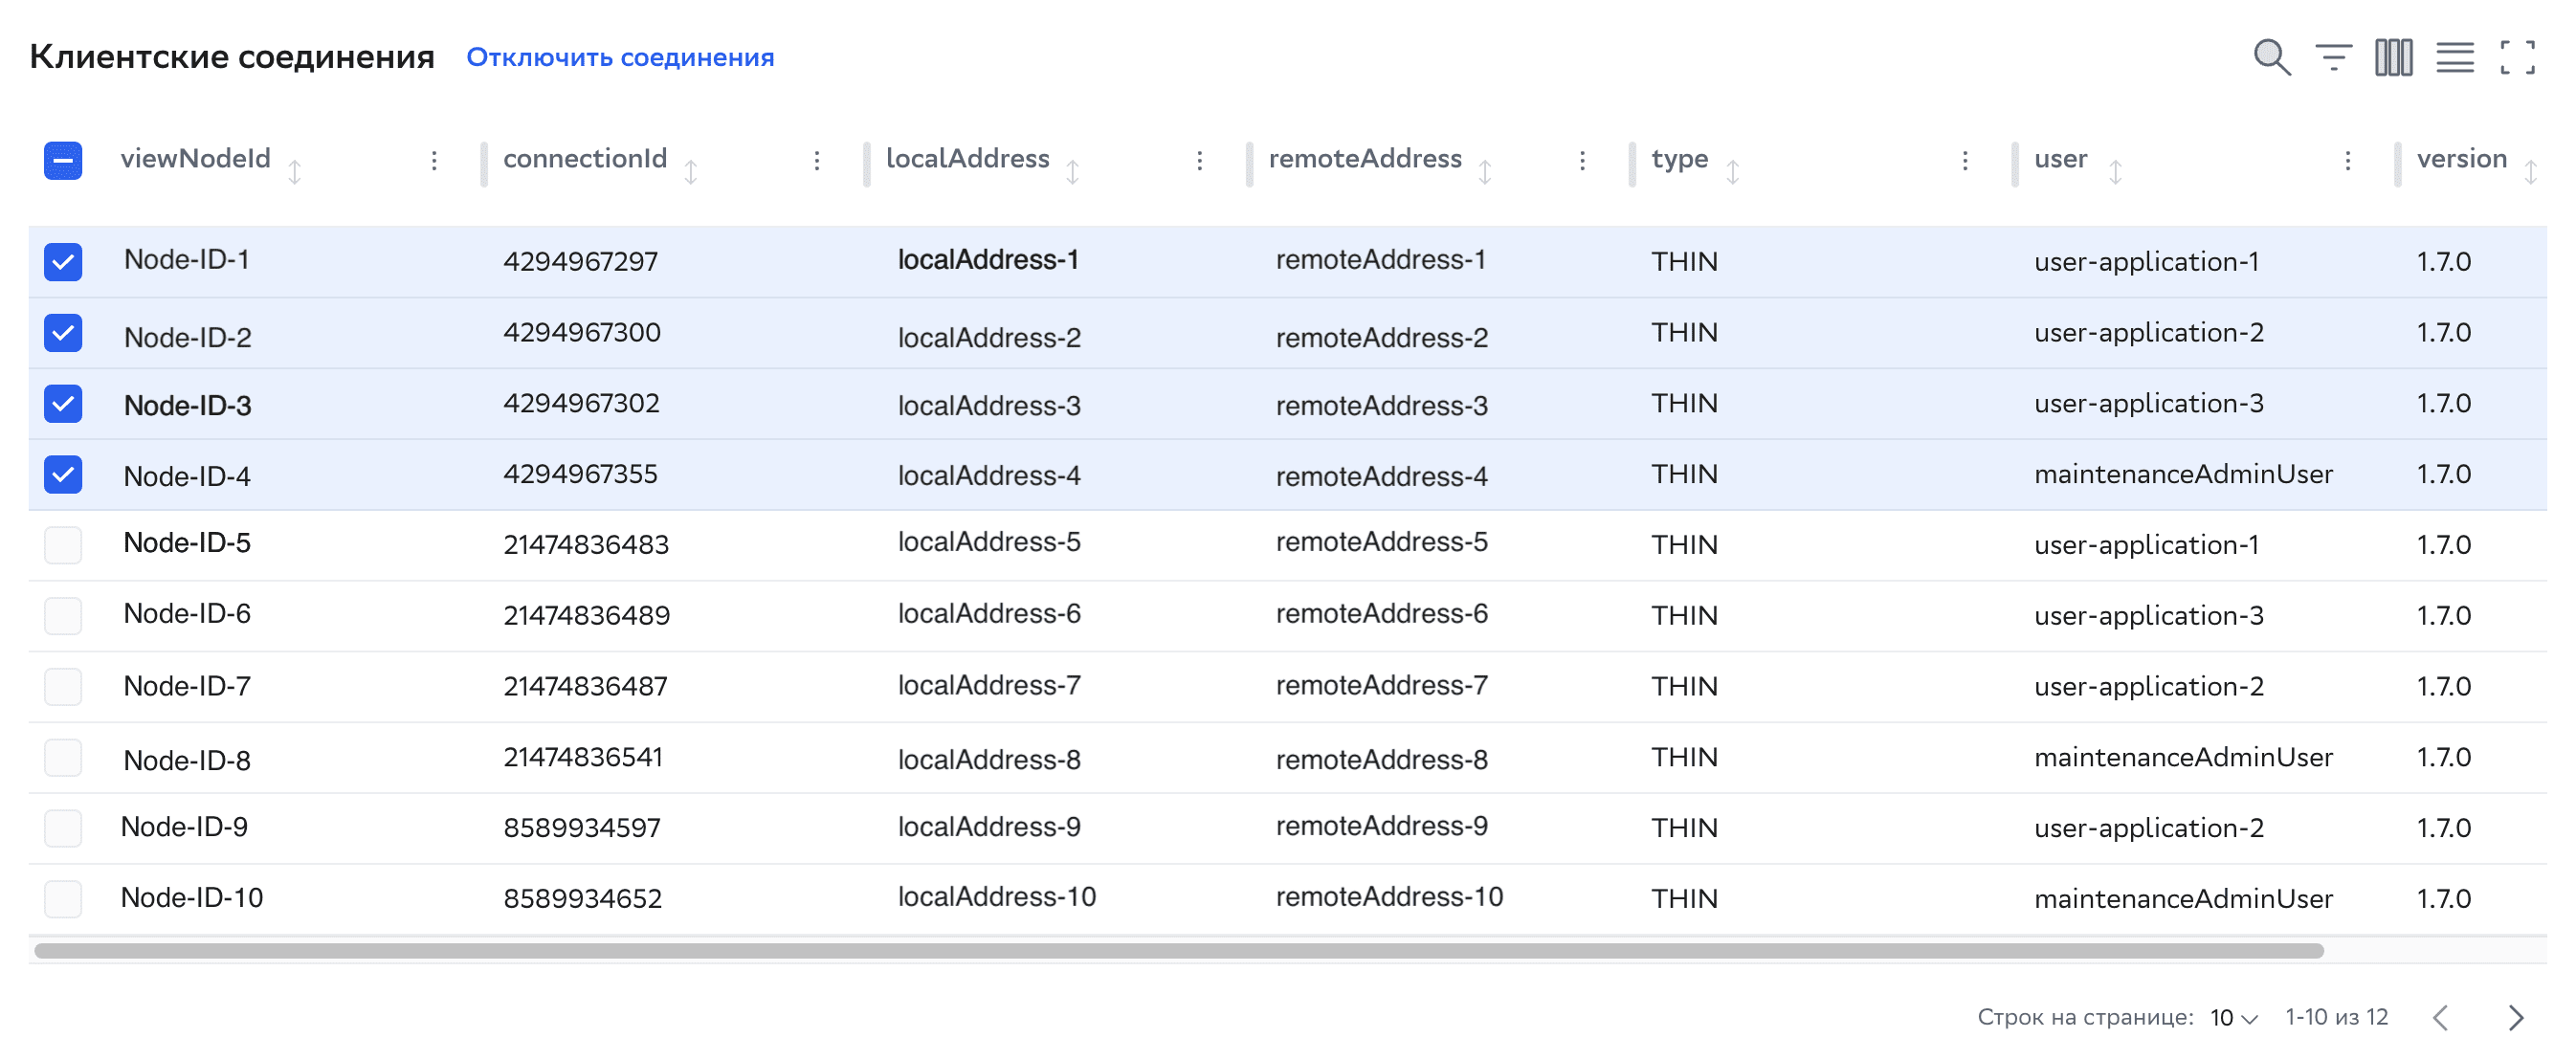Change row density with the lines icon
Image resolution: width=2576 pixels, height=1060 pixels.
point(2454,58)
